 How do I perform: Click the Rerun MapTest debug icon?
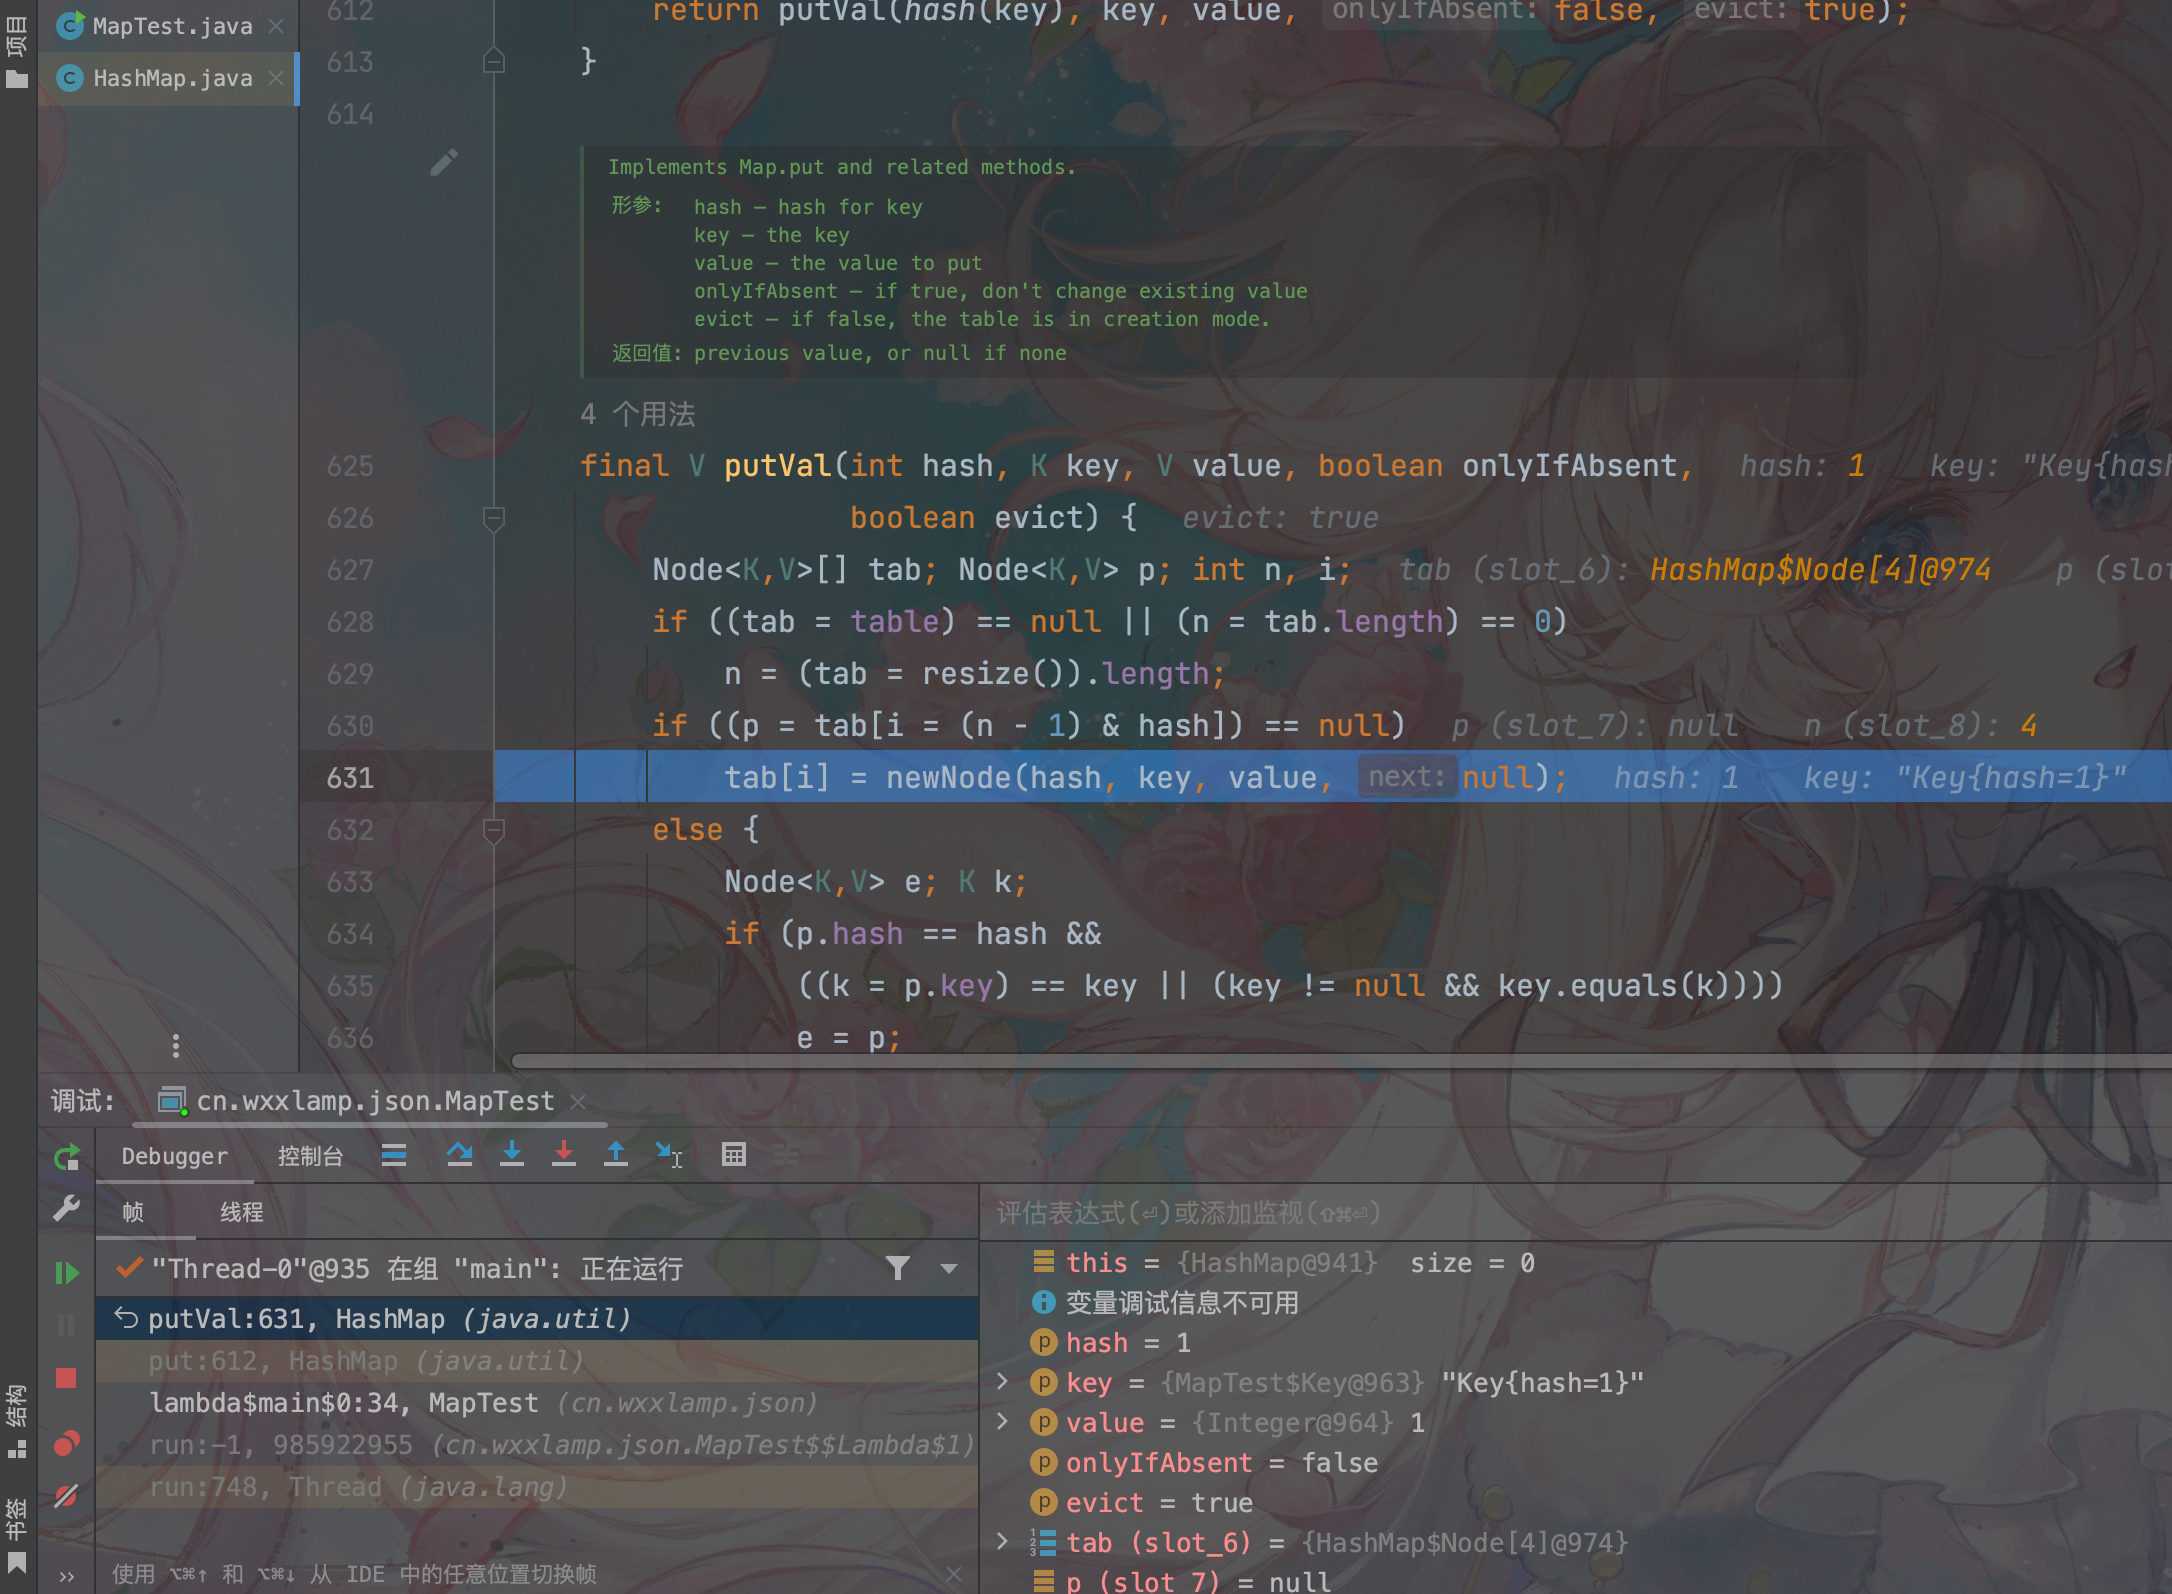67,1158
